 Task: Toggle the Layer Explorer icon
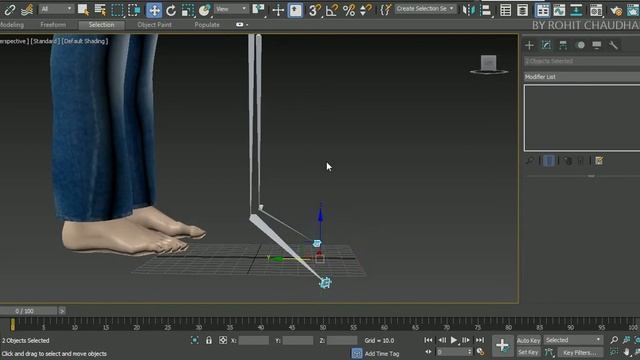click(x=522, y=10)
